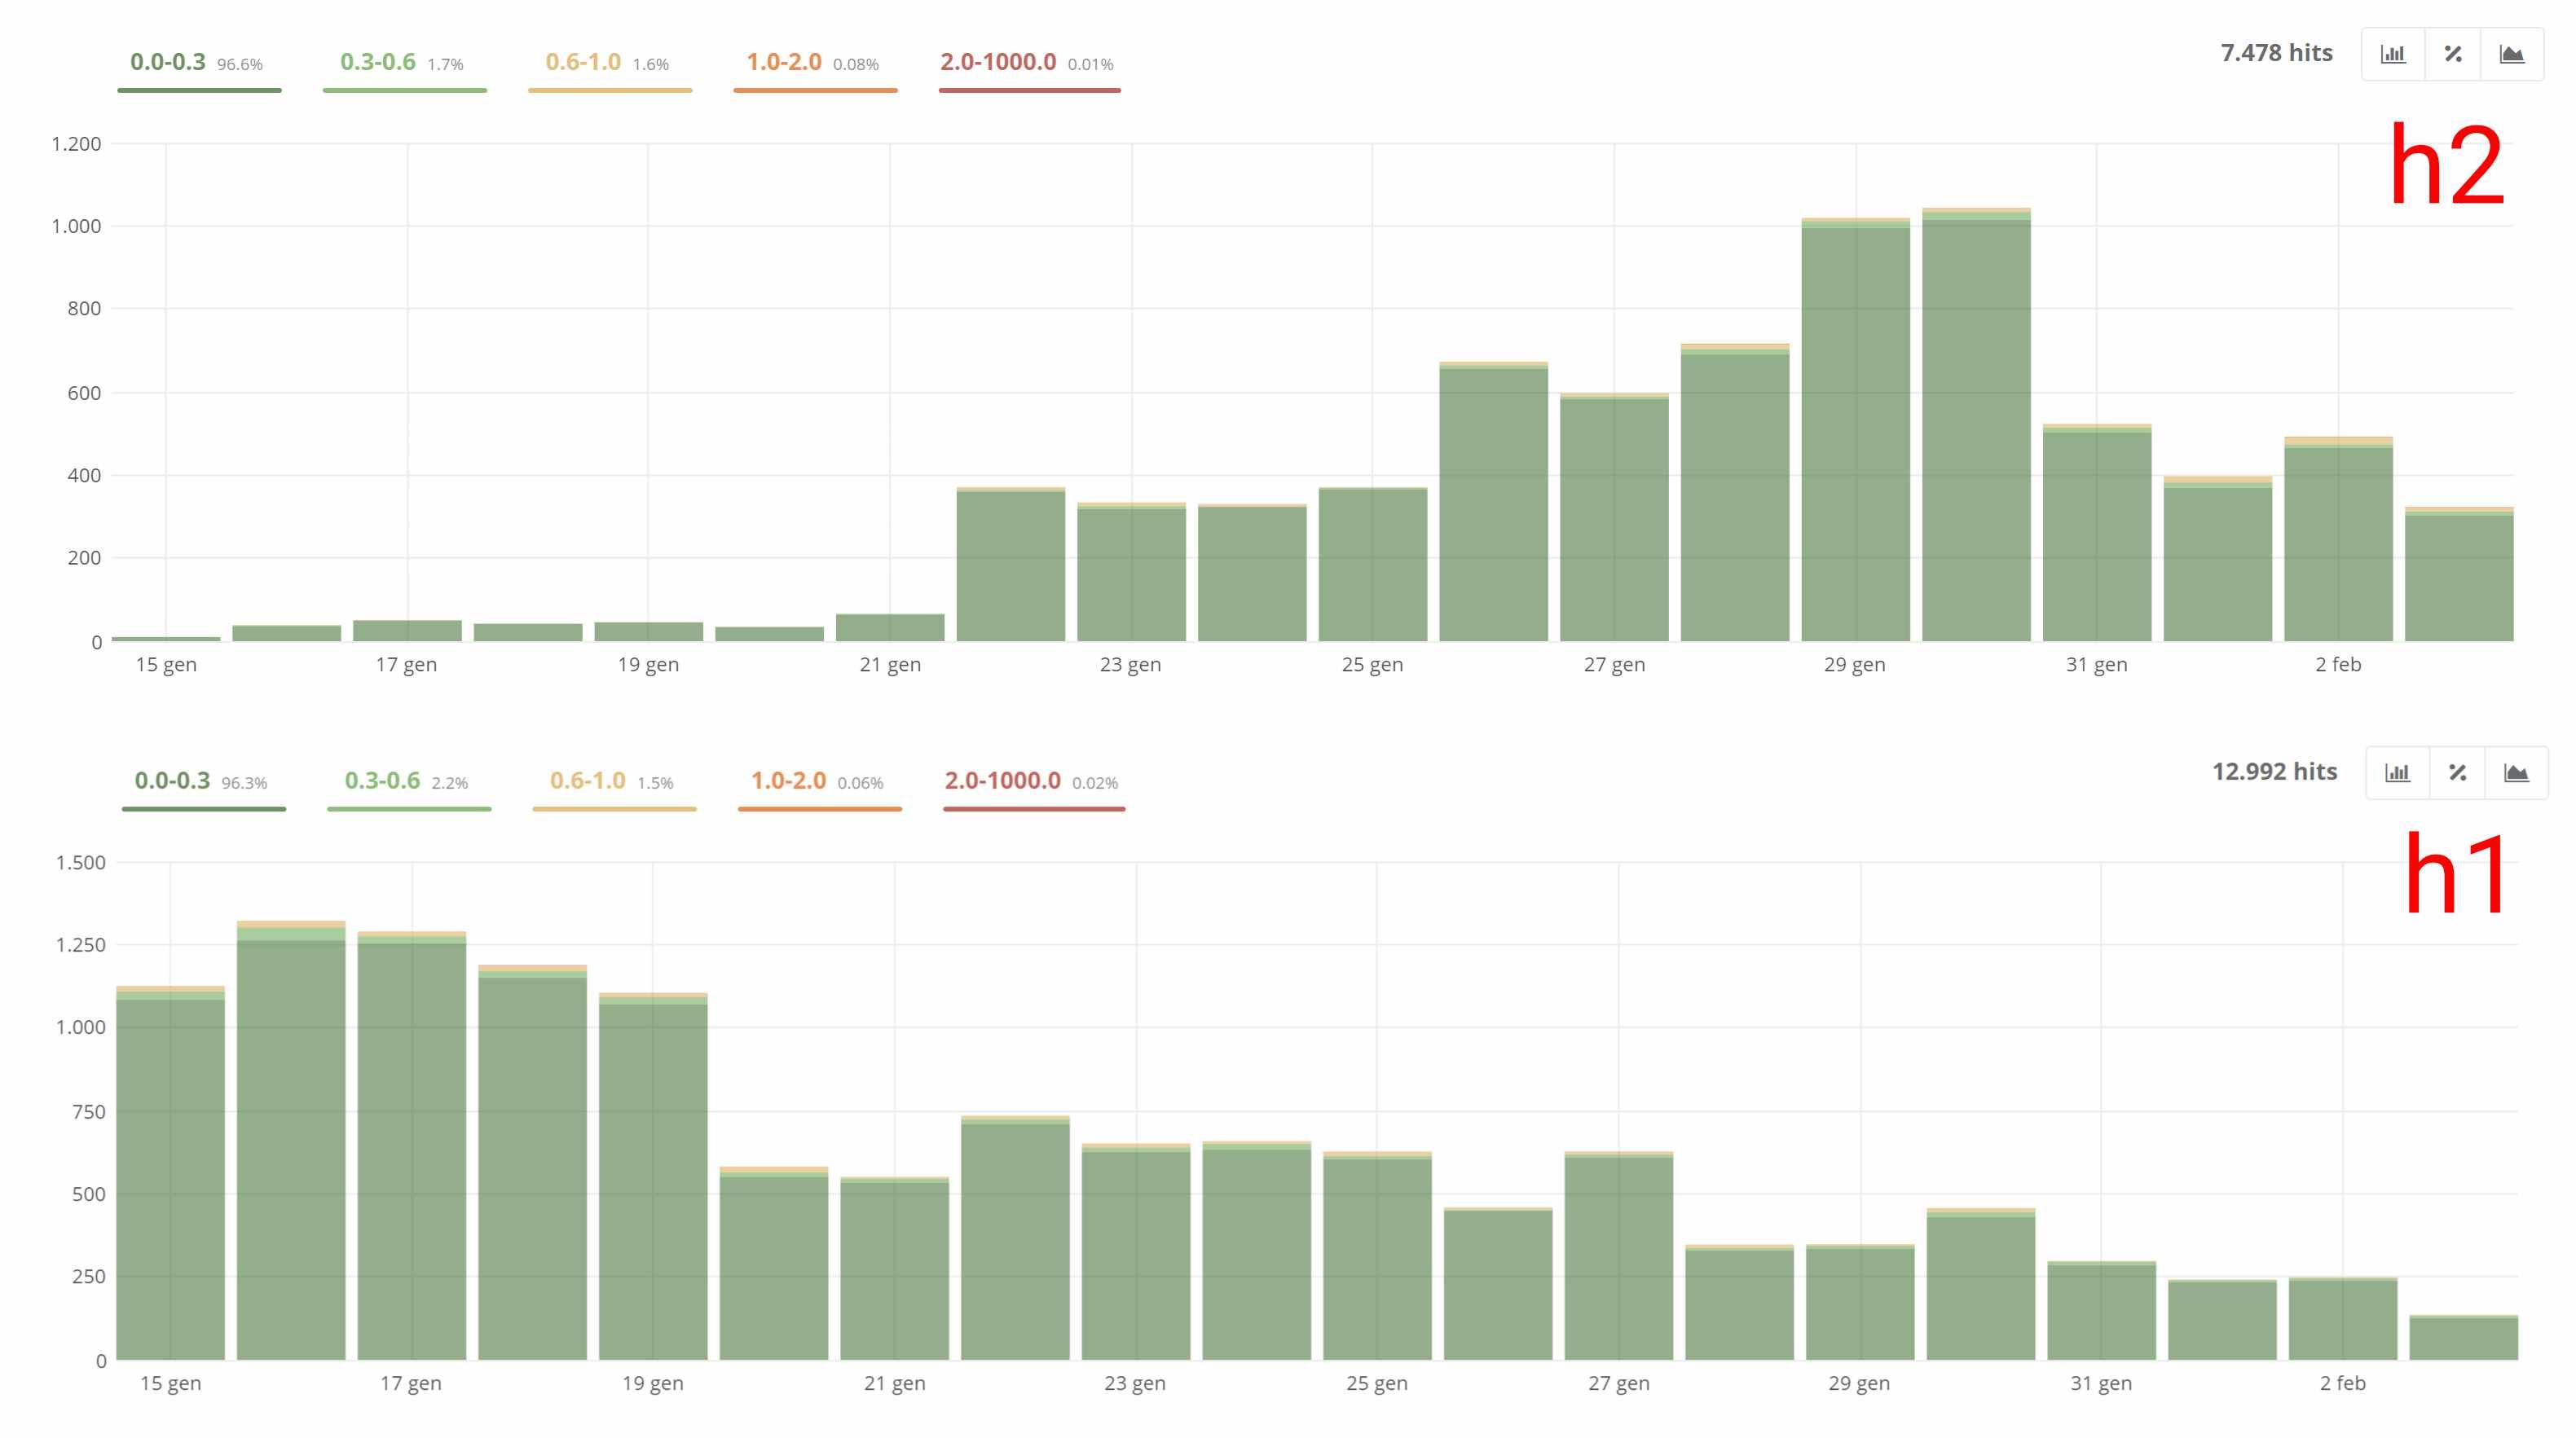Viewport: 2576px width, 1438px height.
Task: Switch h2 chart to percentage view
Action: 2453,54
